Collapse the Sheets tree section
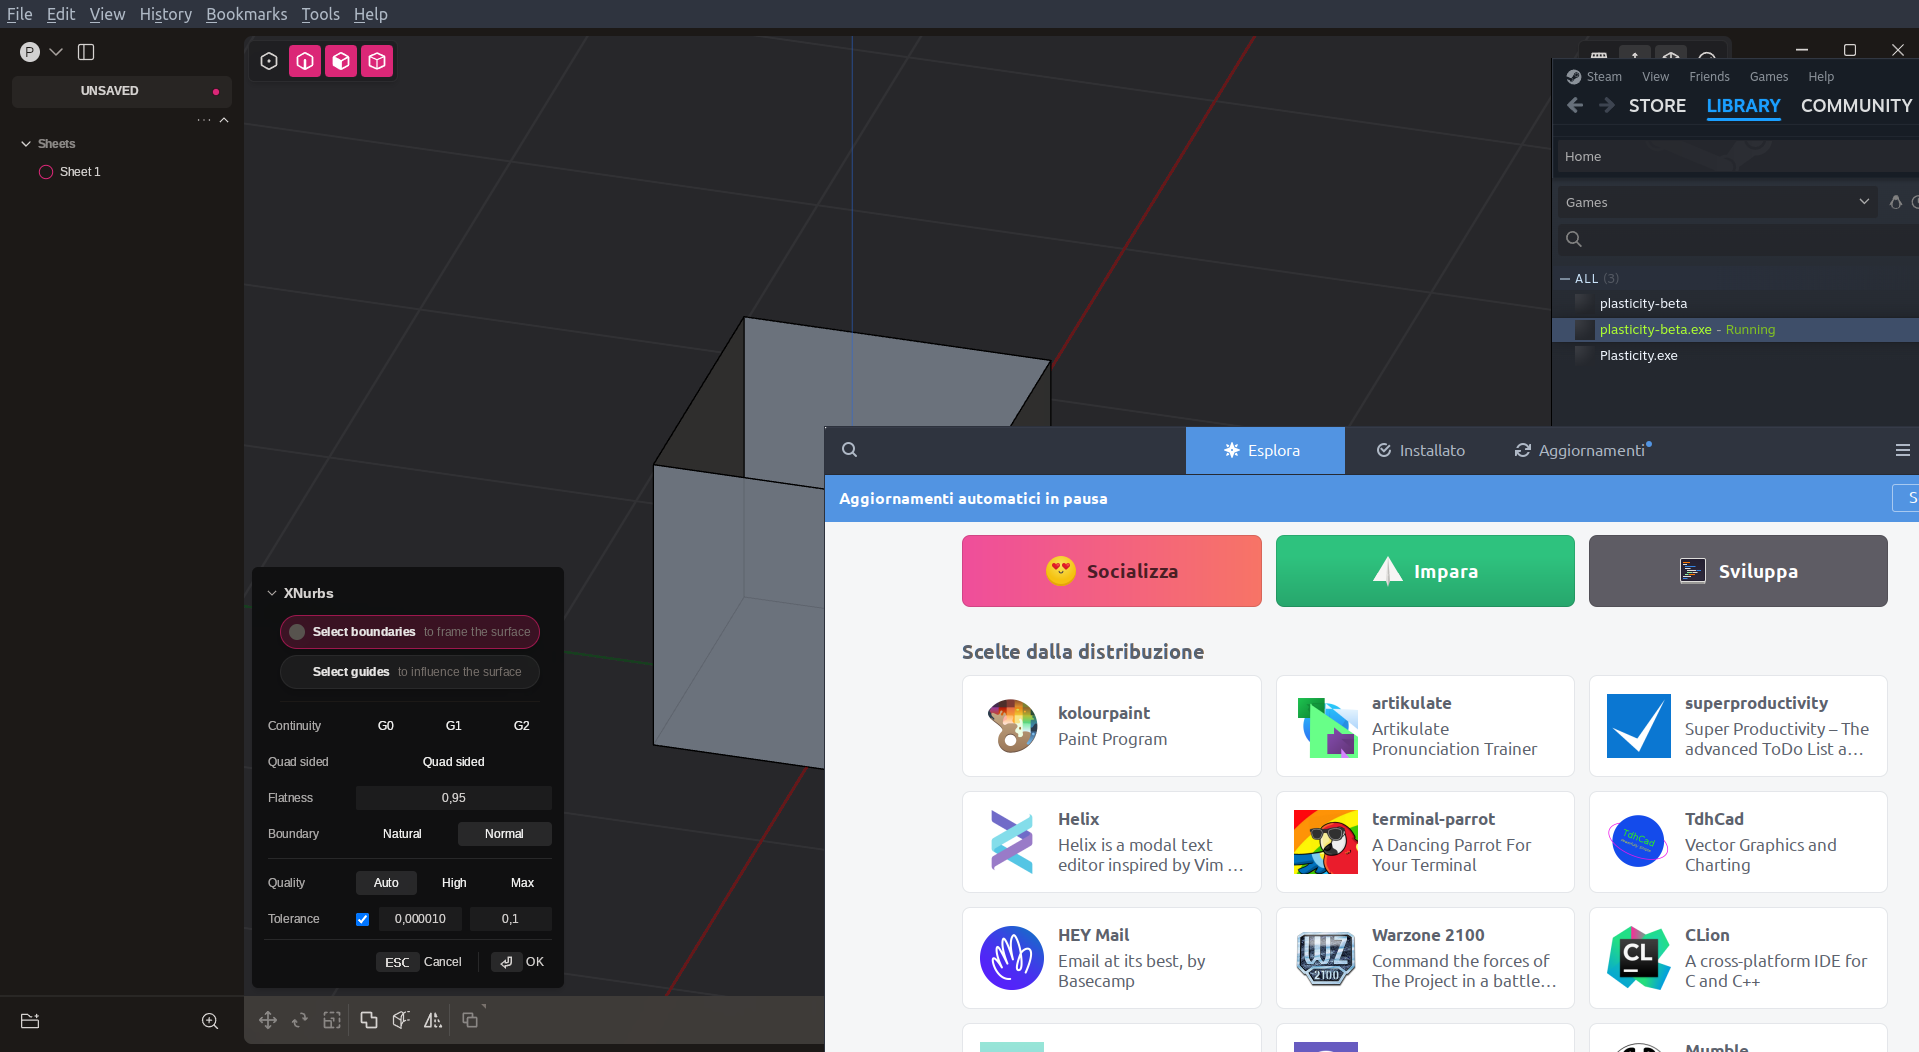This screenshot has width=1919, height=1052. coord(26,144)
